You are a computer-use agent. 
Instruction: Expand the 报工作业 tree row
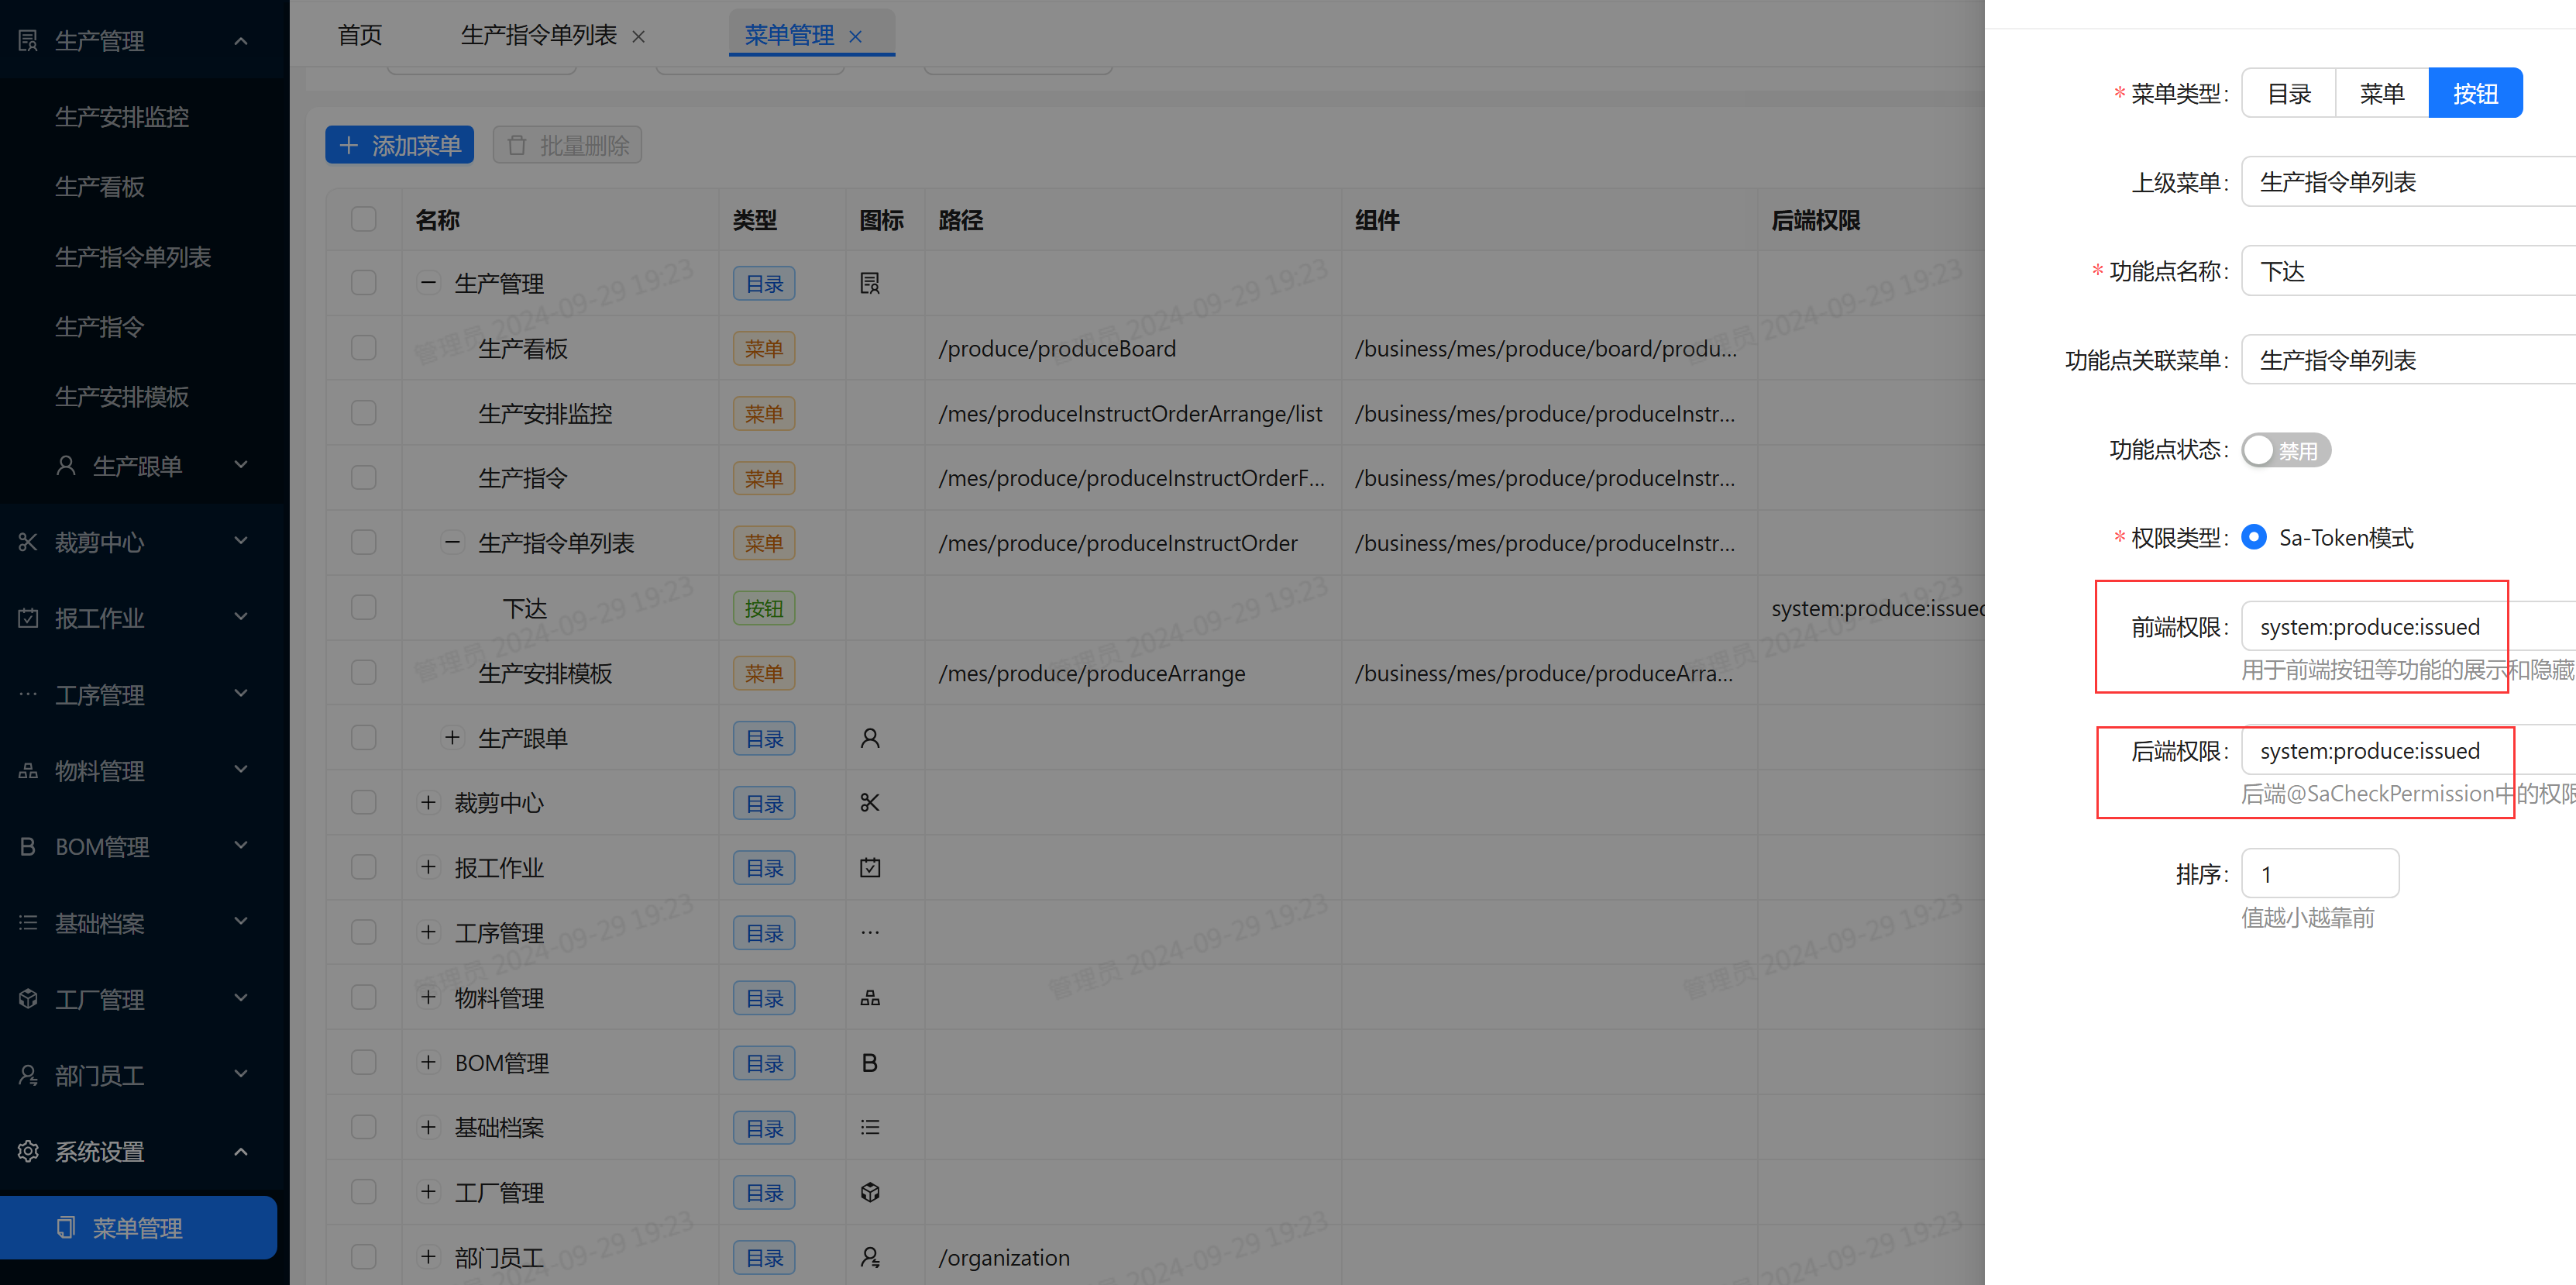(428, 867)
